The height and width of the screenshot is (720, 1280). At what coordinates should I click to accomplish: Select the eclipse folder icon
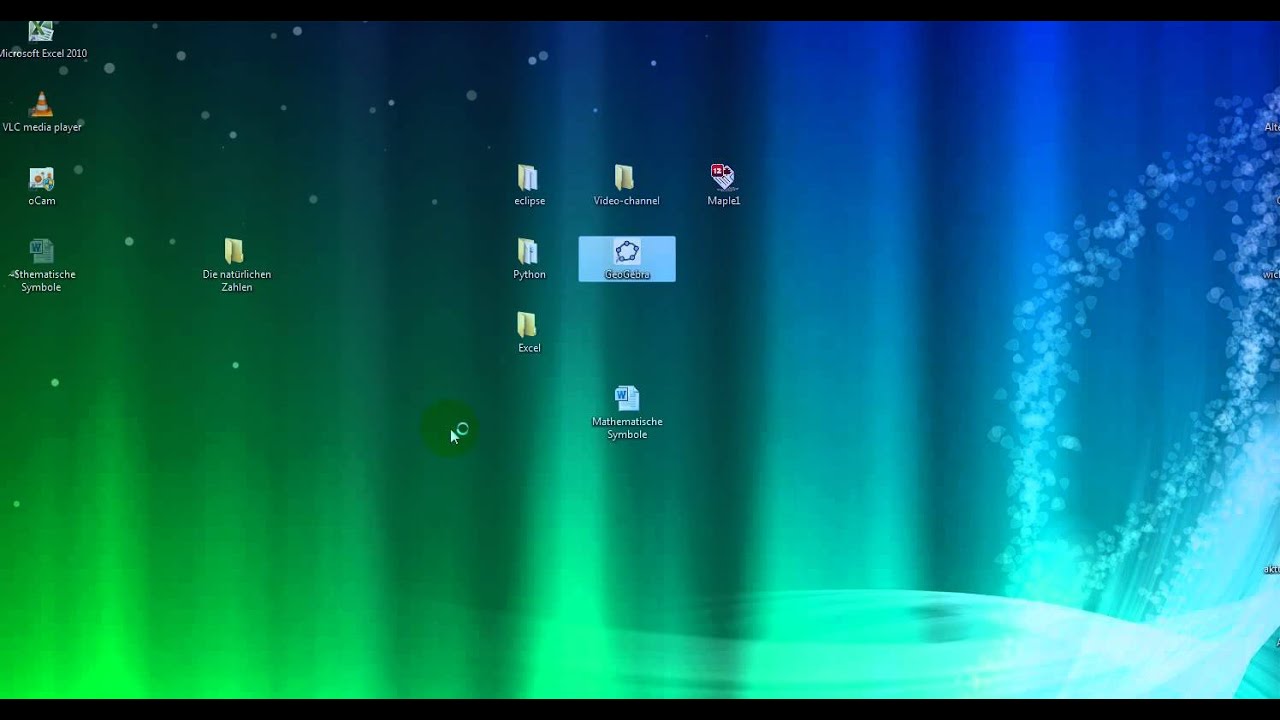point(529,186)
